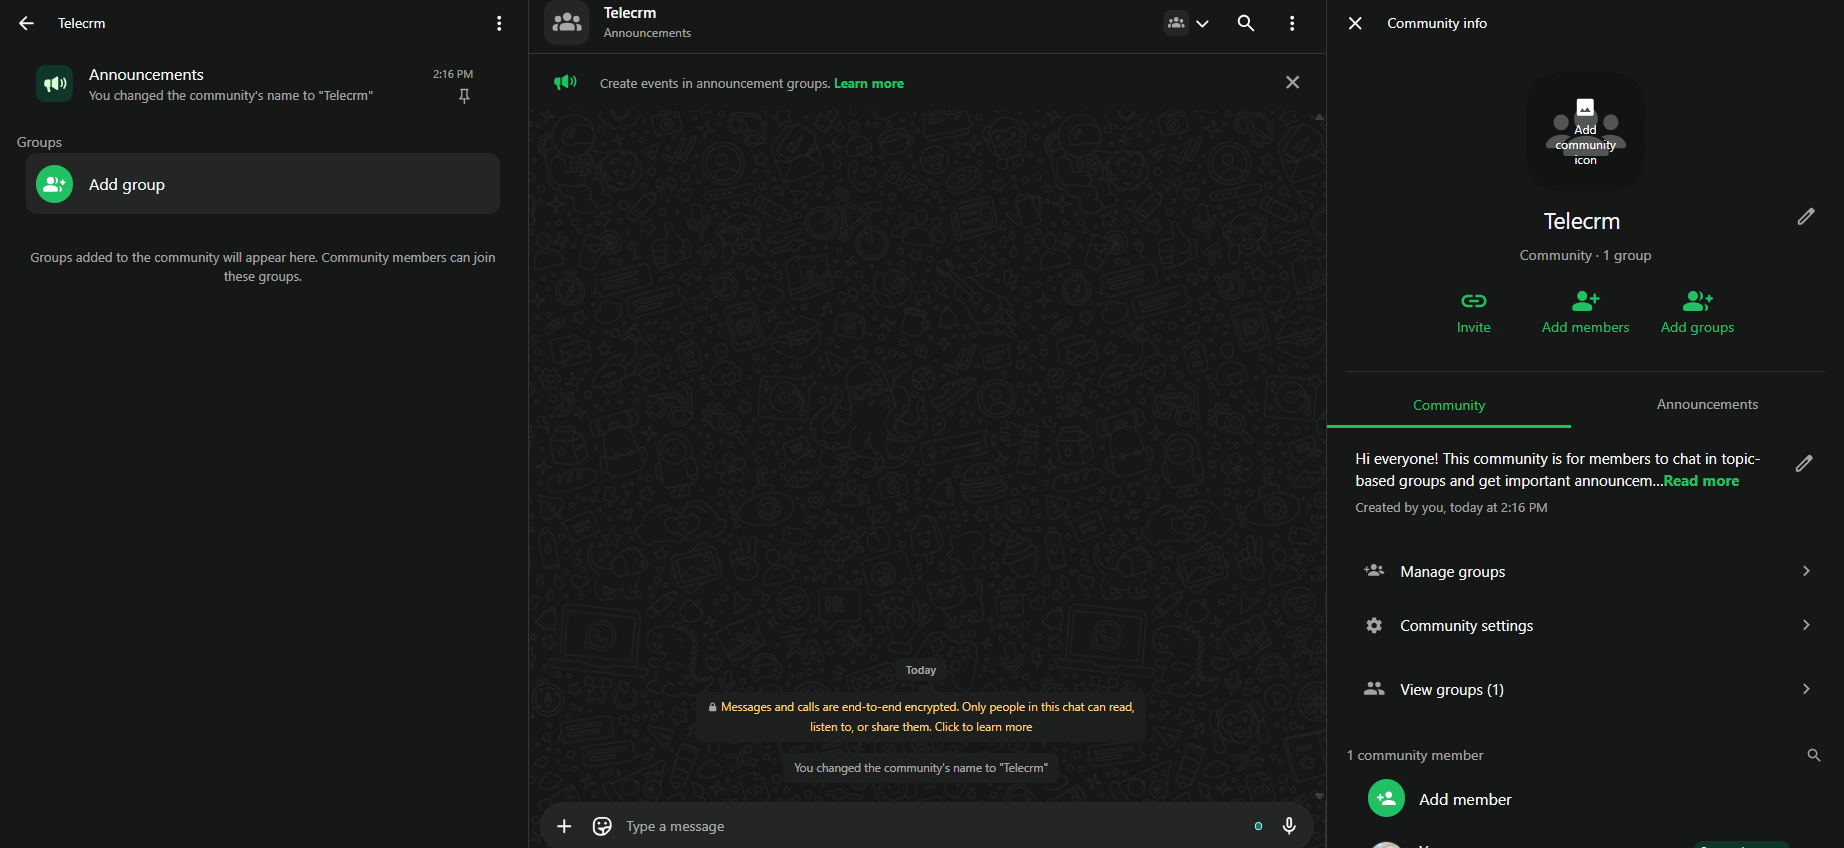1844x848 pixels.
Task: Edit the Telecrm community name
Action: coord(1806,217)
